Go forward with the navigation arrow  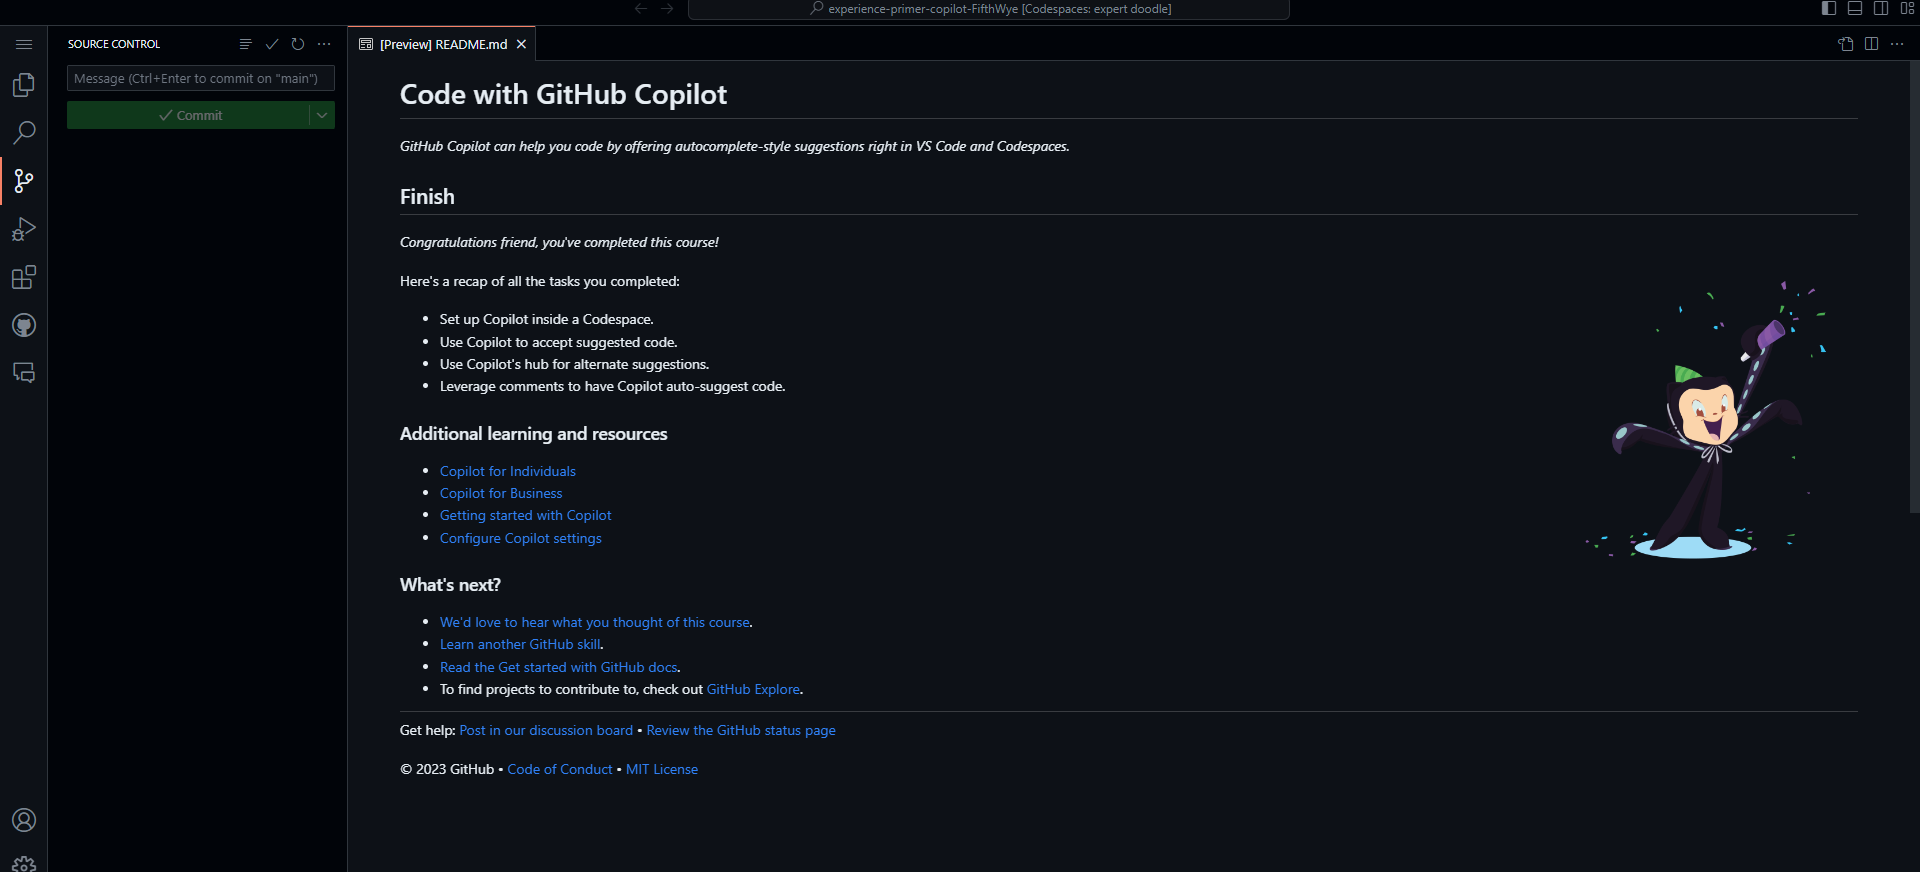tap(667, 9)
